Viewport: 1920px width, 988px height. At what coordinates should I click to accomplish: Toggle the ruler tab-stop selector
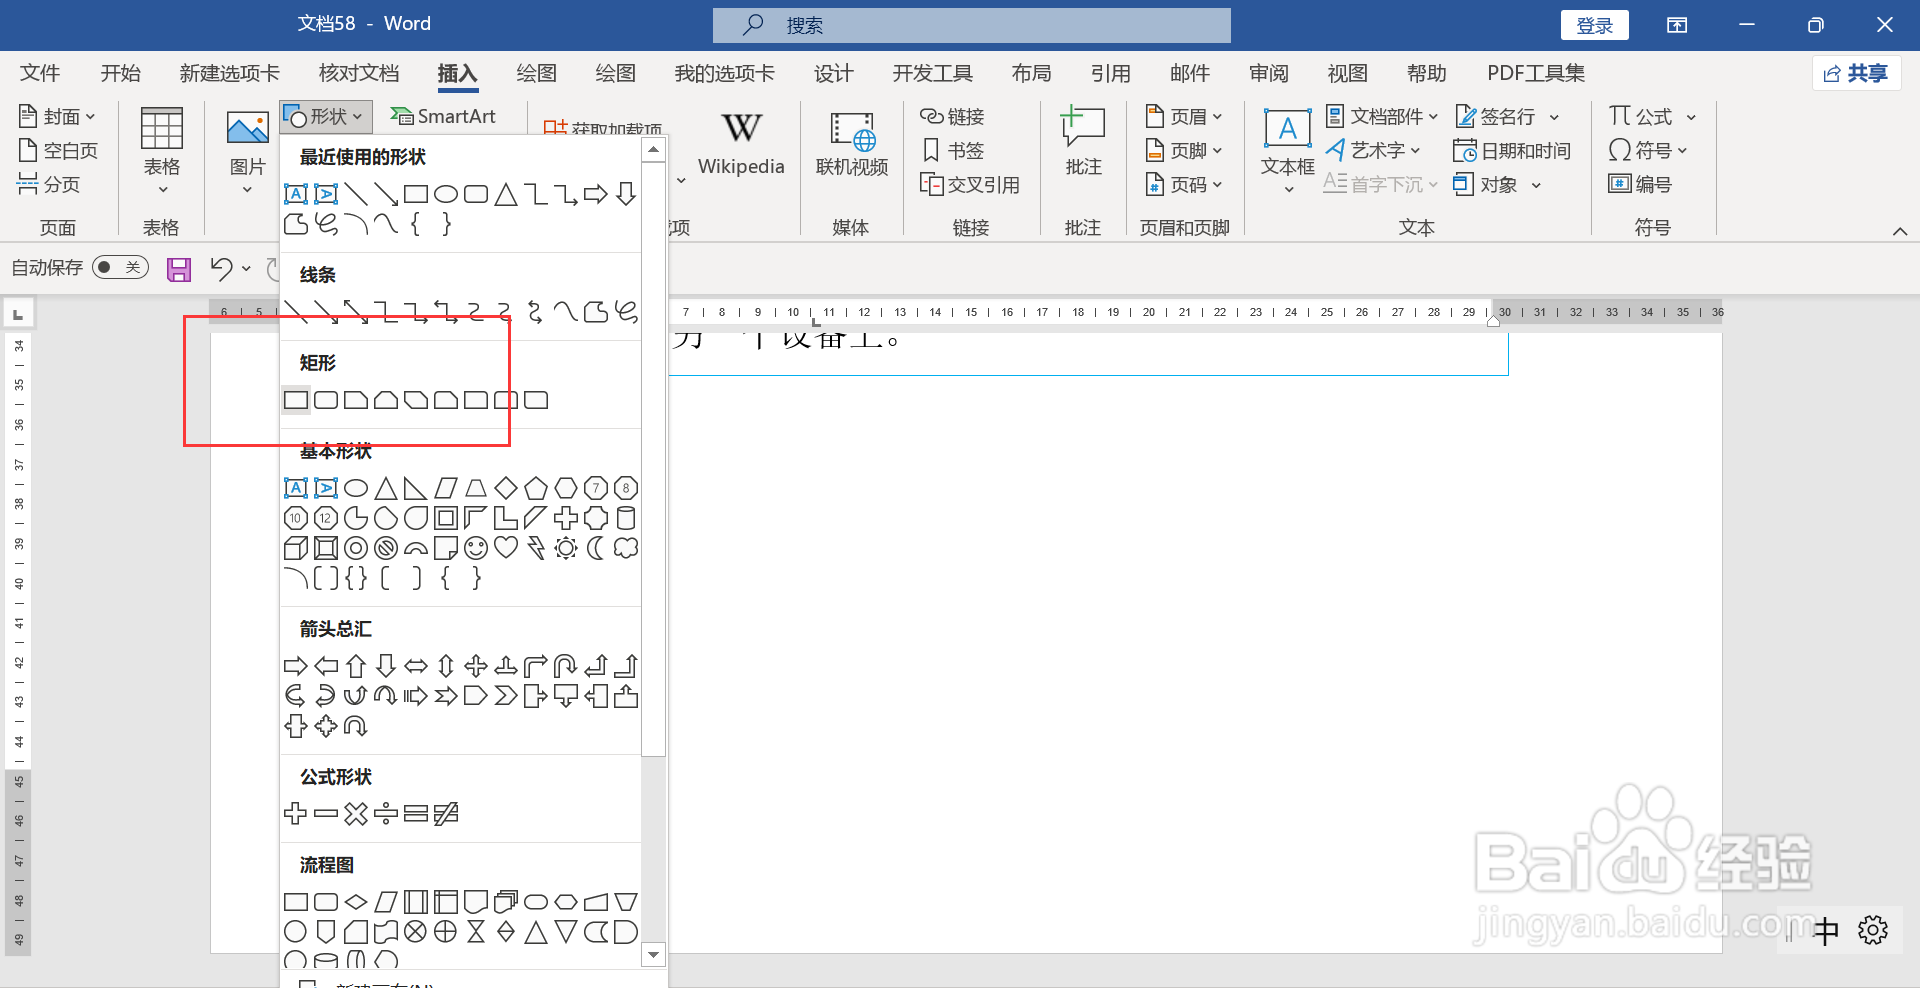click(18, 314)
